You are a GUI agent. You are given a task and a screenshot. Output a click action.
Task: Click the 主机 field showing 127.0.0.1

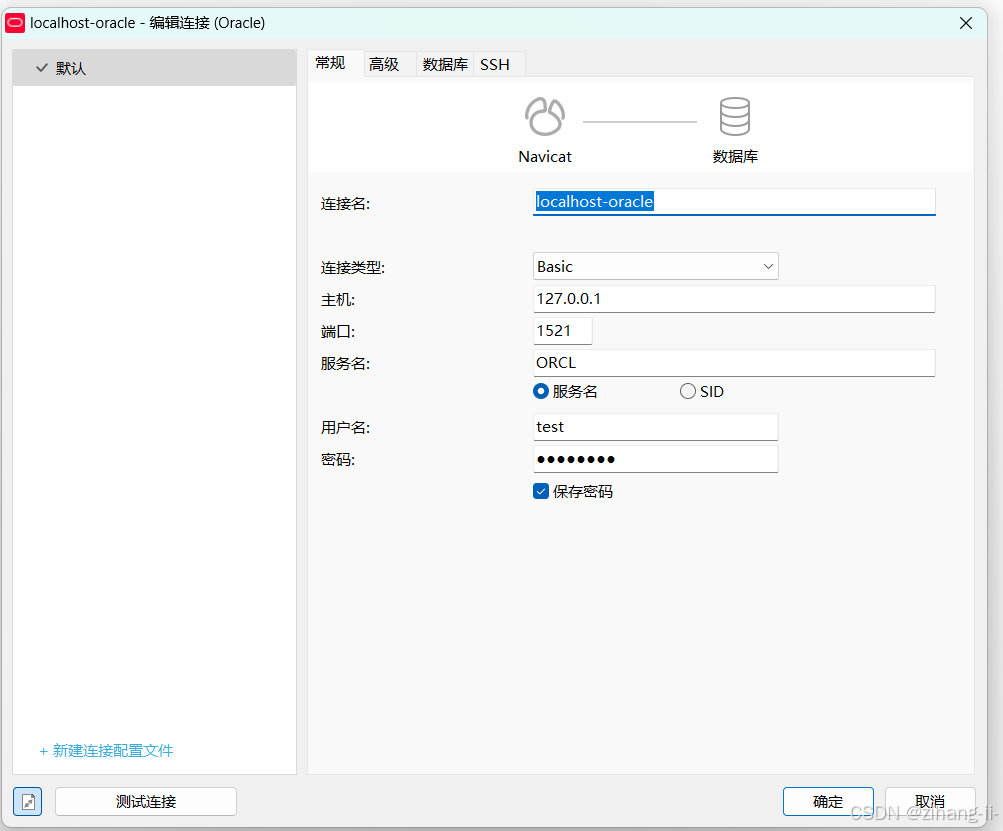734,299
